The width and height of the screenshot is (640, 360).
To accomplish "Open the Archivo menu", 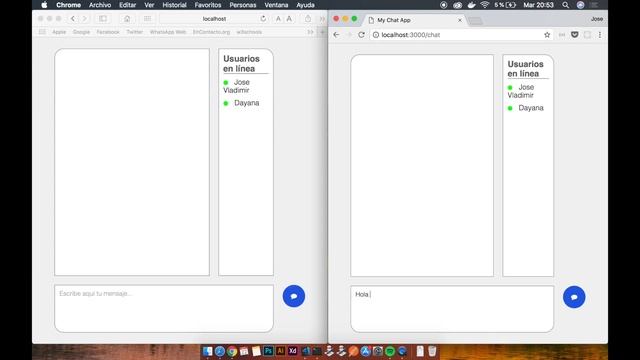I will click(100, 5).
